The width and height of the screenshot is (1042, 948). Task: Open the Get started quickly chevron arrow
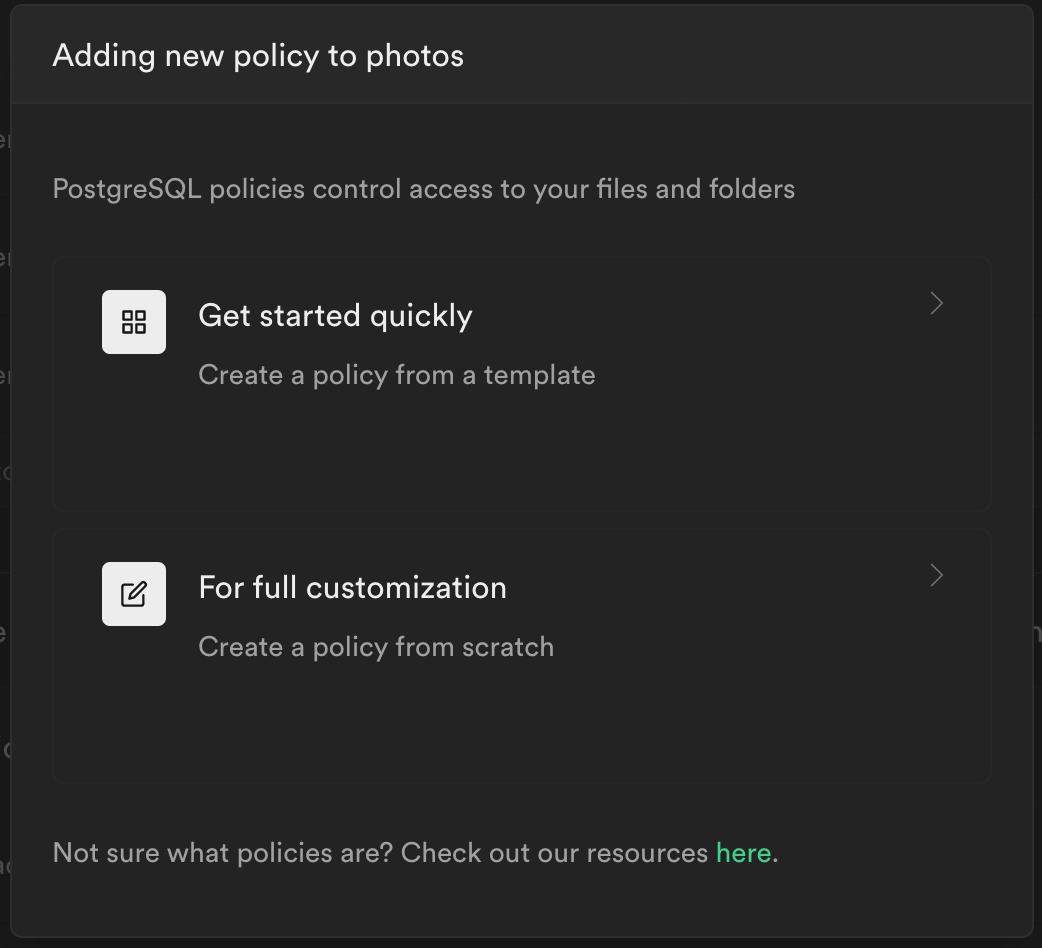(937, 304)
